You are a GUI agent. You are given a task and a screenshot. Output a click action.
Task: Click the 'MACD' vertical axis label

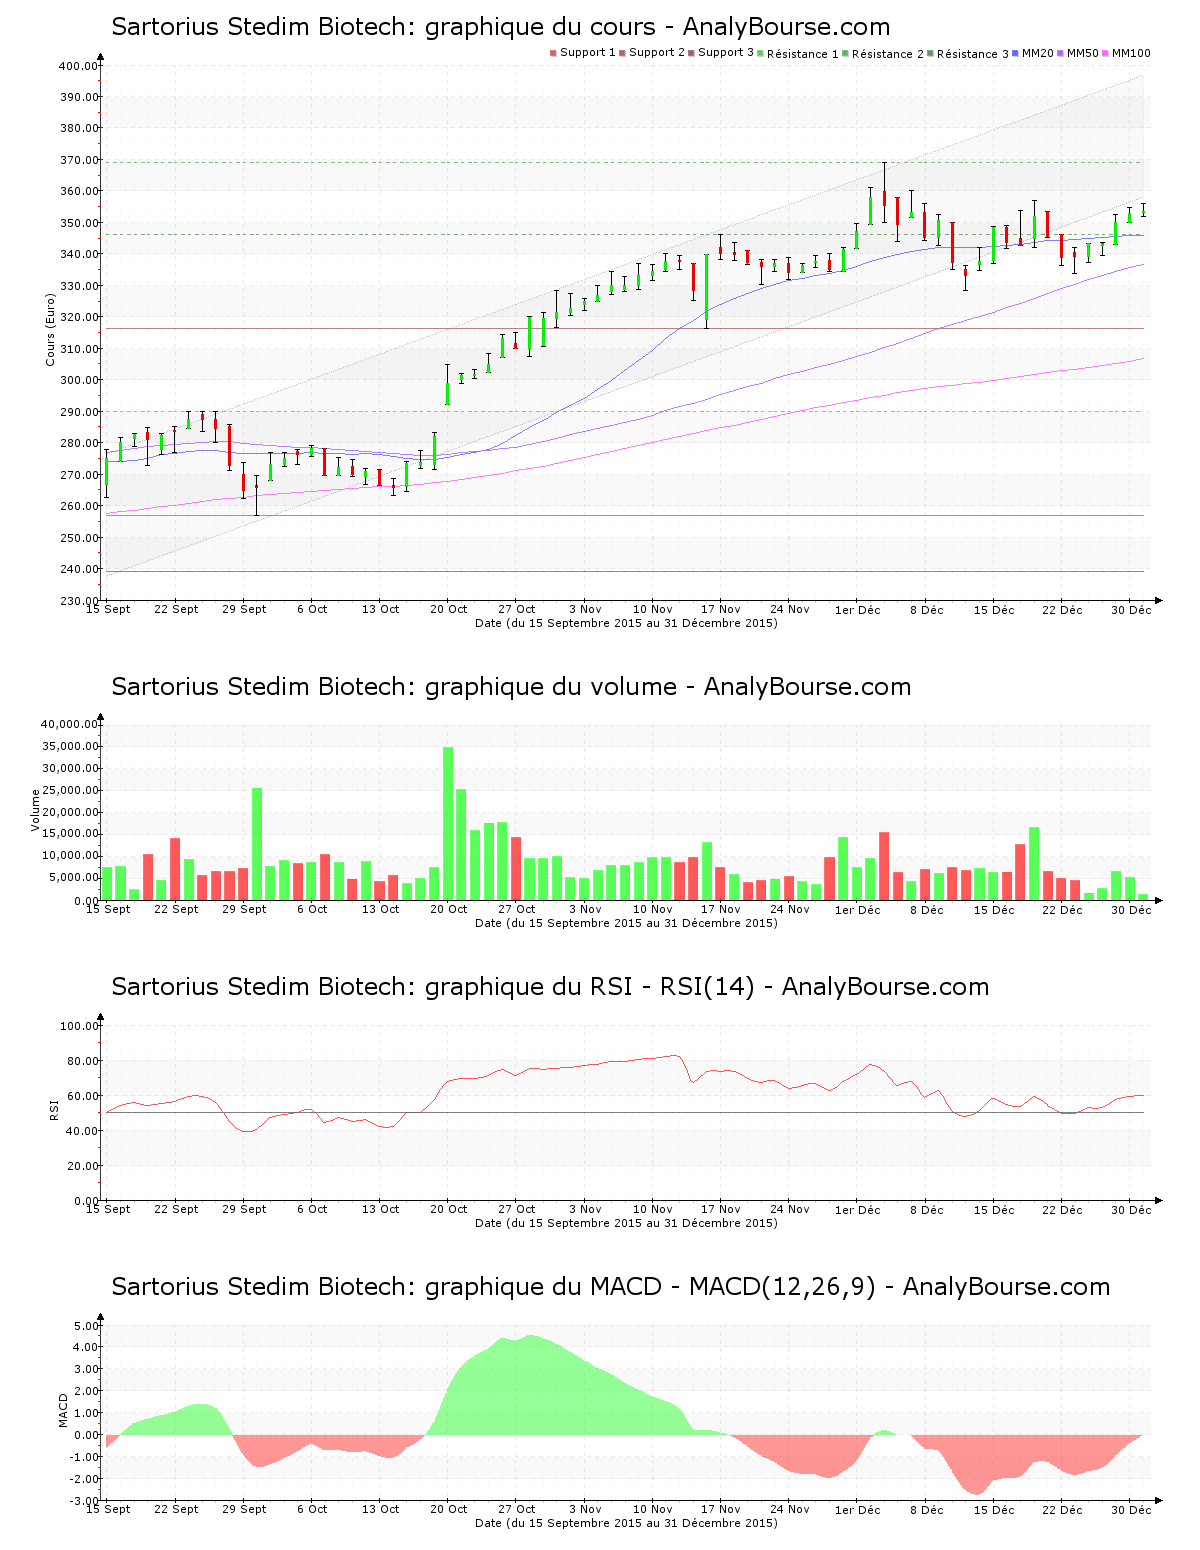[63, 1410]
